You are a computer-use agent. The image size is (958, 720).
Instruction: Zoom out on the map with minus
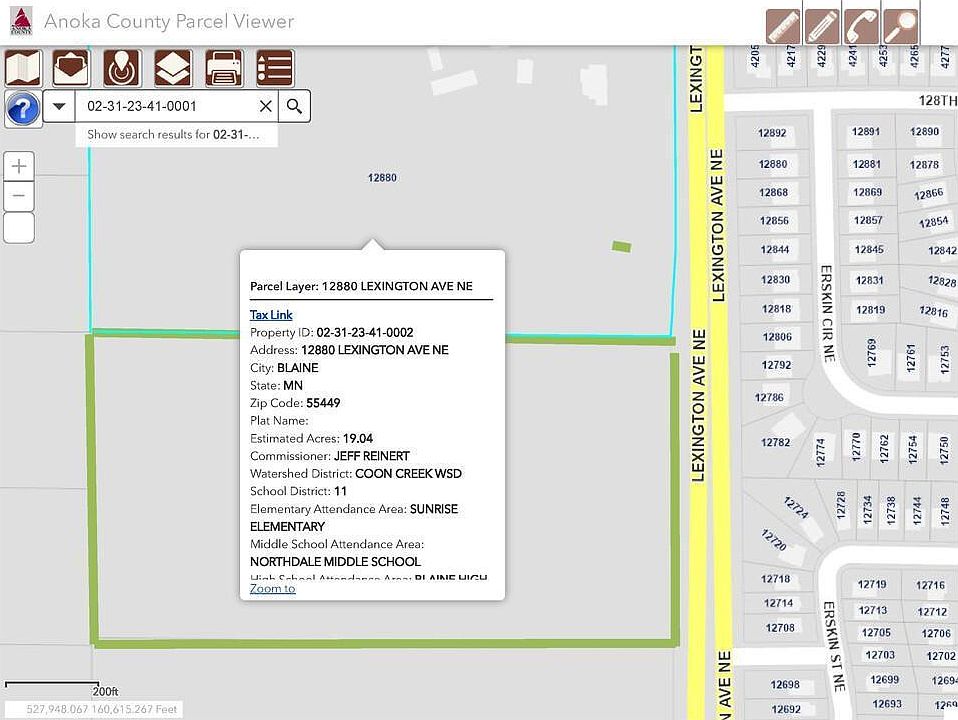pyautogui.click(x=19, y=196)
